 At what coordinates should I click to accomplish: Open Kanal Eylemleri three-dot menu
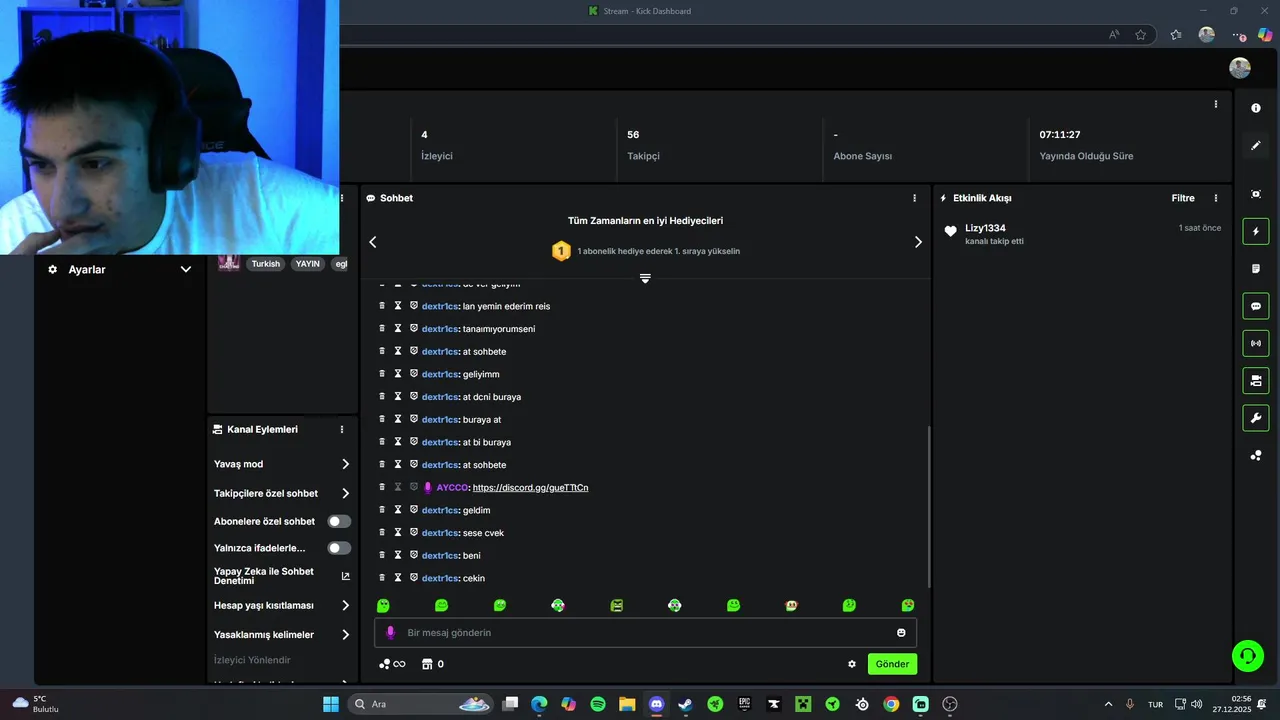pos(342,429)
